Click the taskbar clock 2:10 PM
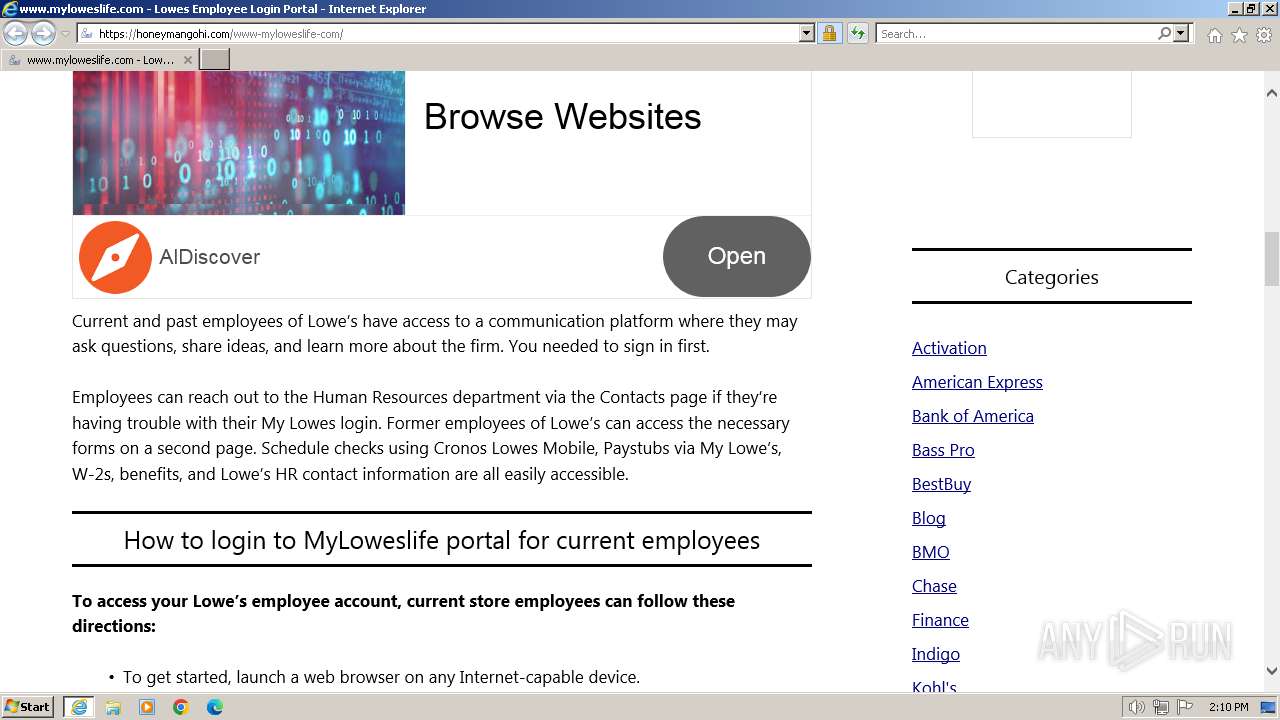This screenshot has height=720, width=1280. click(x=1229, y=707)
